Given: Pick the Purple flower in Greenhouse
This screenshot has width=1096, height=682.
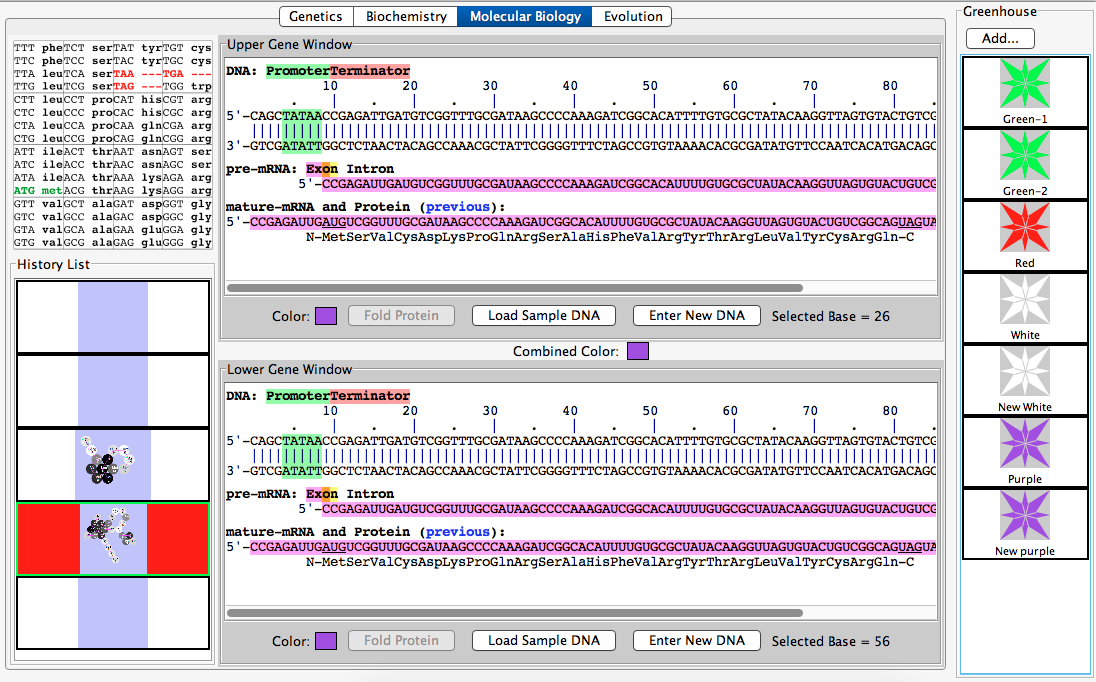Looking at the screenshot, I should tap(1024, 444).
